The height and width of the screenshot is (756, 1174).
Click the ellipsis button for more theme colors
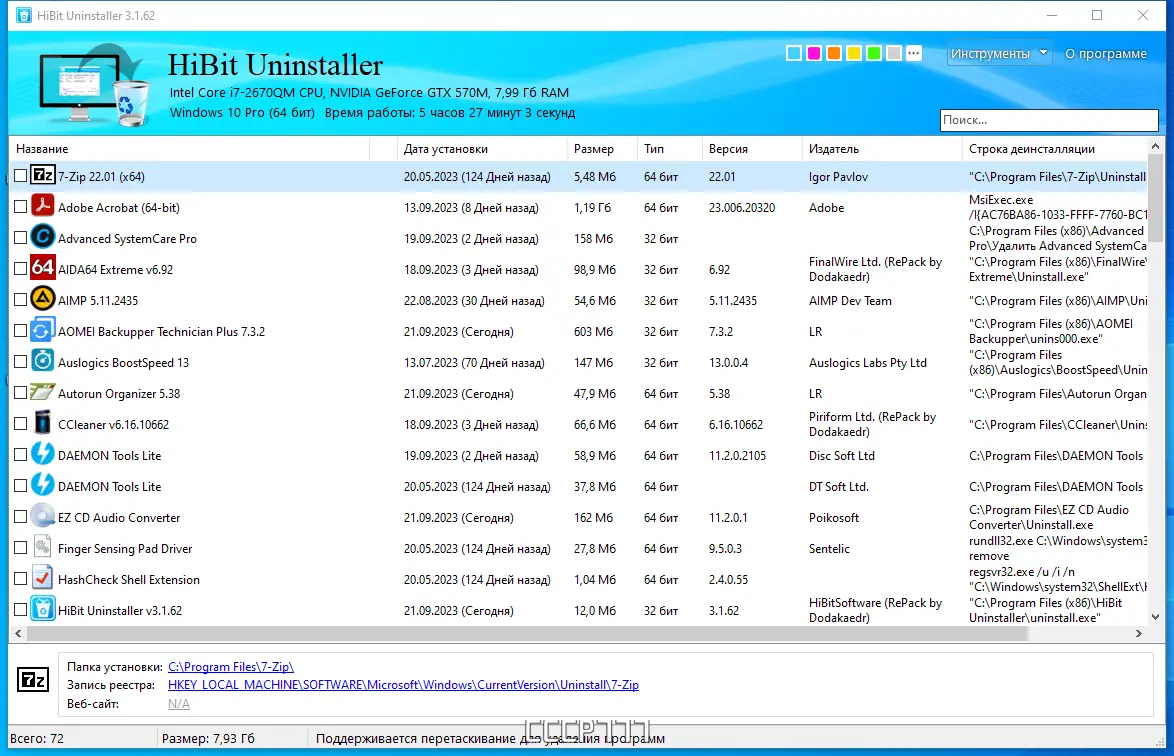click(x=913, y=52)
